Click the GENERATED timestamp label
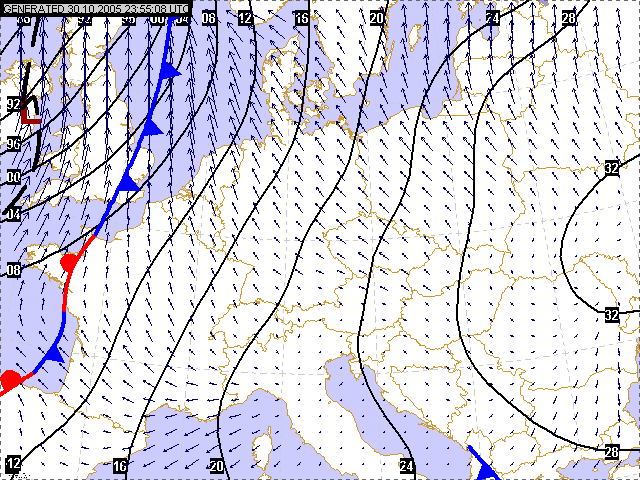Viewport: 640px width, 480px height. point(96,8)
